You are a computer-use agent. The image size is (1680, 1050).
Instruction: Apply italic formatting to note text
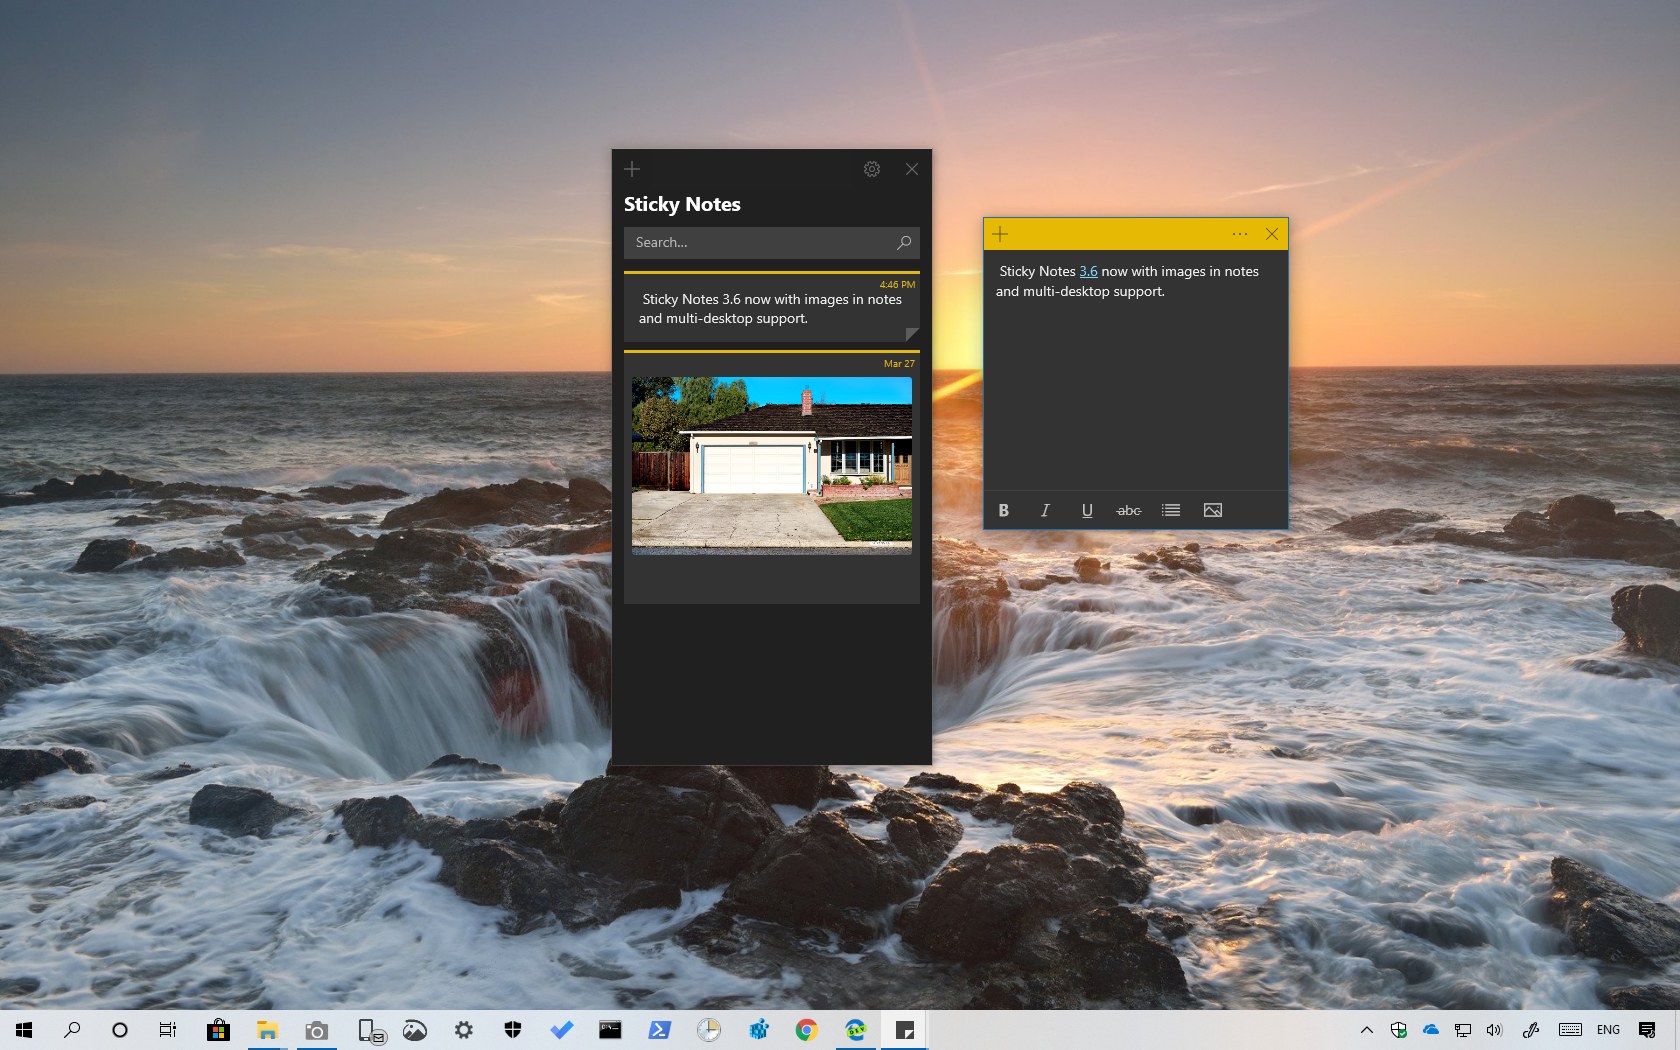[1045, 510]
